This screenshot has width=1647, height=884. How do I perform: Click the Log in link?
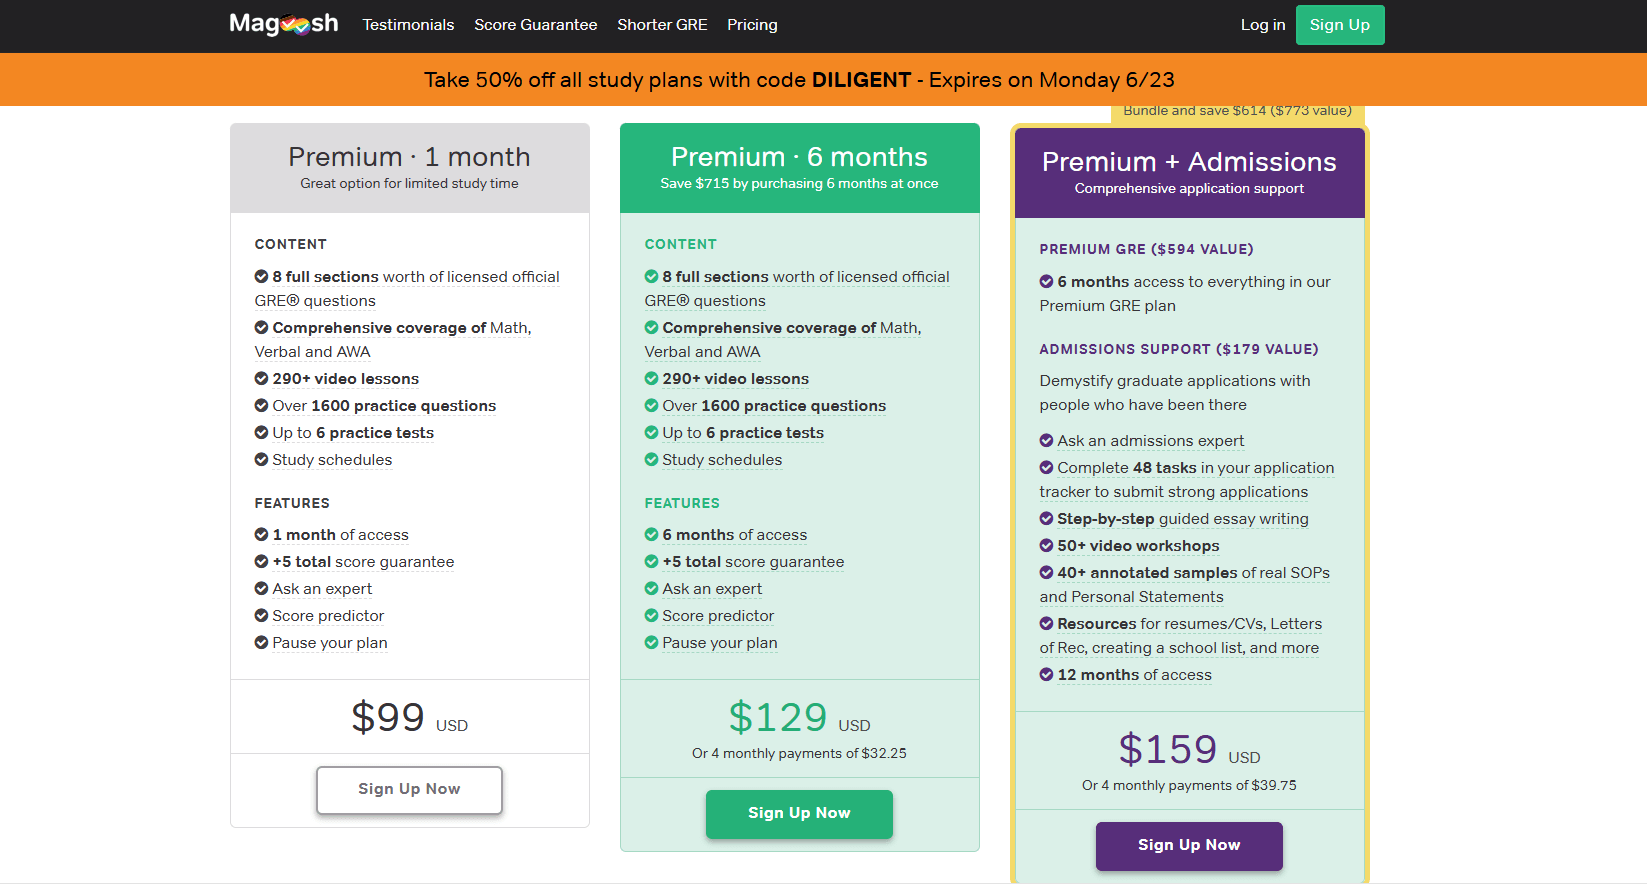pyautogui.click(x=1262, y=25)
